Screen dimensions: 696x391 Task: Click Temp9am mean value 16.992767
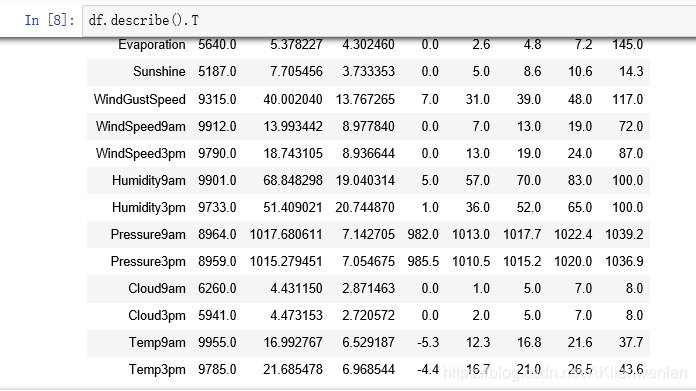pyautogui.click(x=293, y=343)
